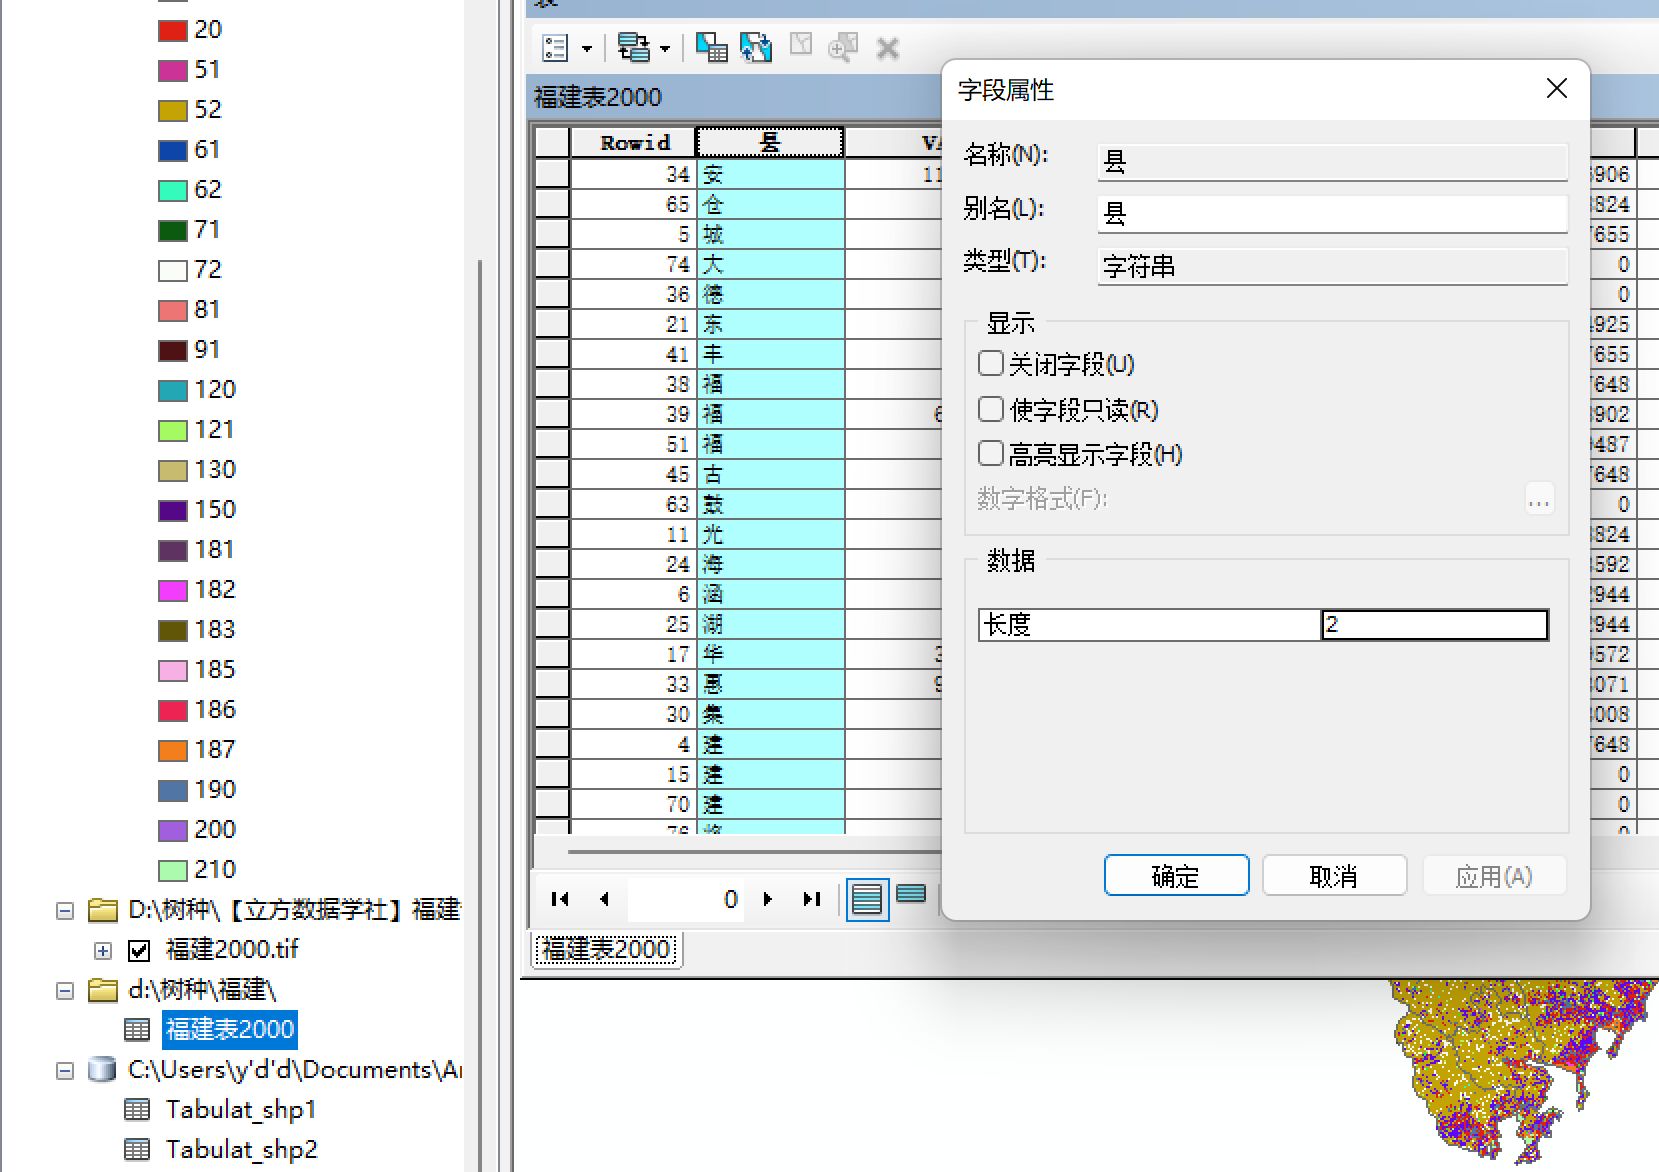Enable 使字段只读 checkbox
The image size is (1659, 1172).
[990, 409]
